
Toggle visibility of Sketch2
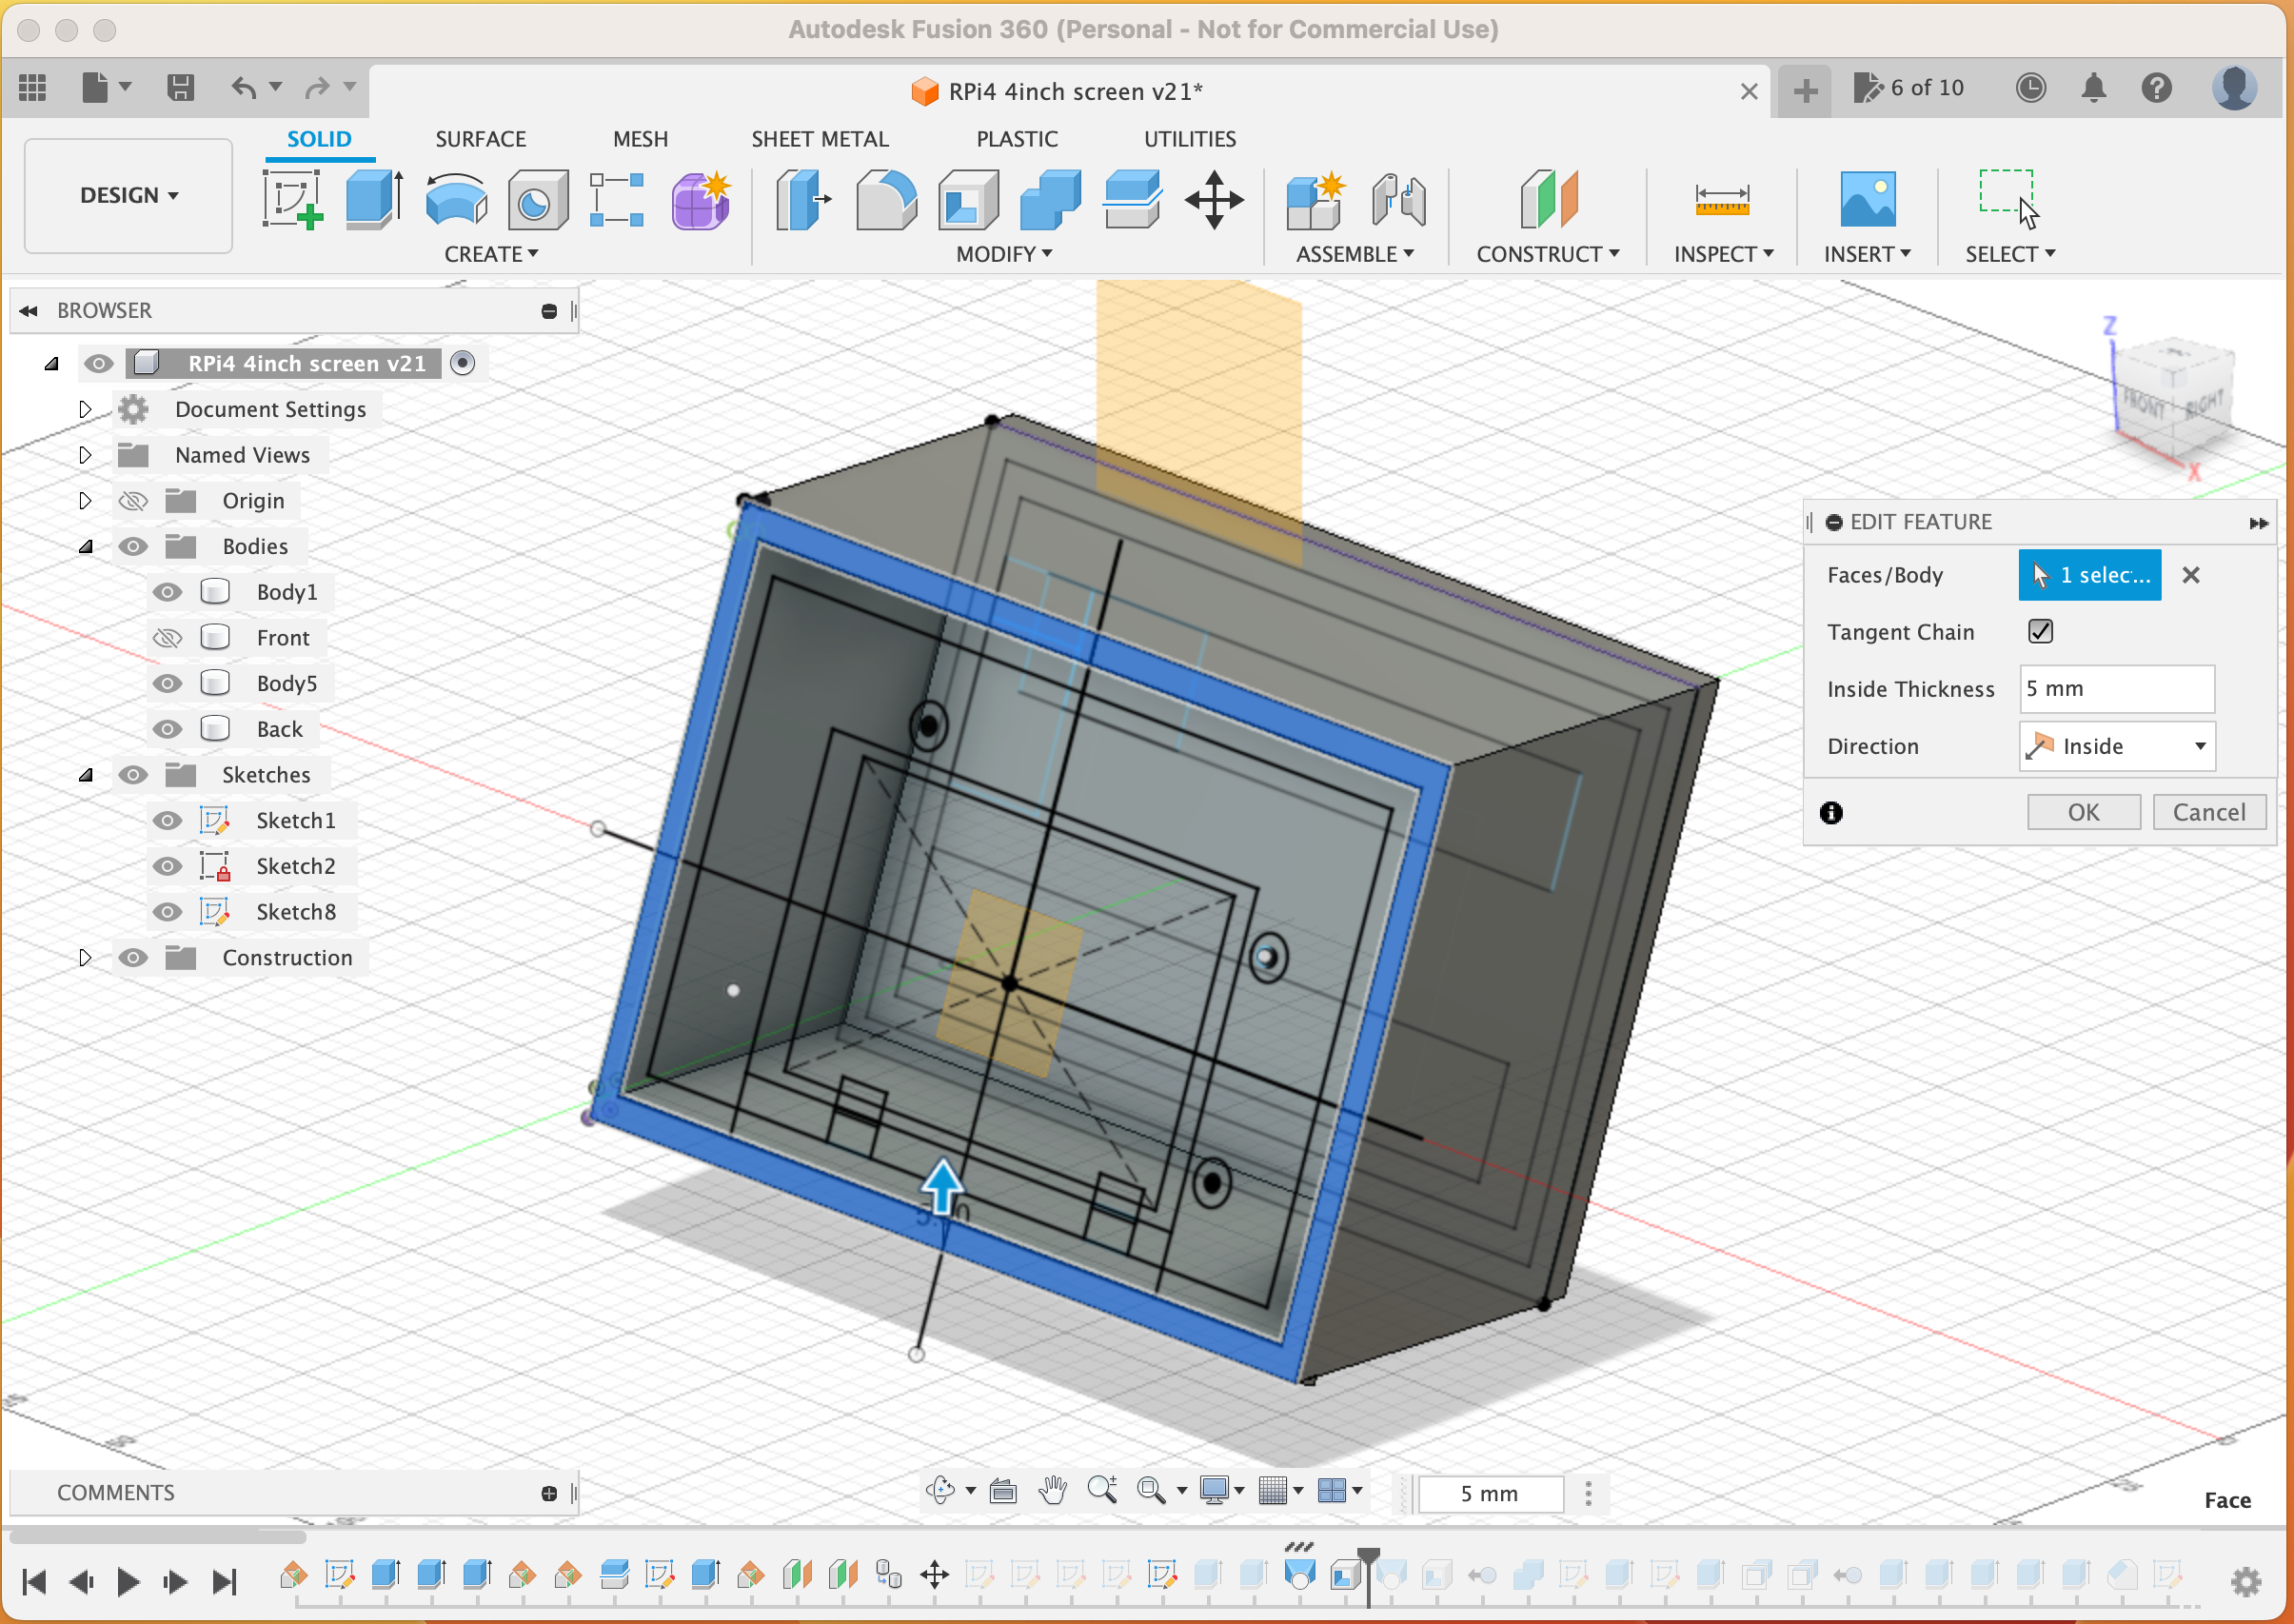[167, 867]
